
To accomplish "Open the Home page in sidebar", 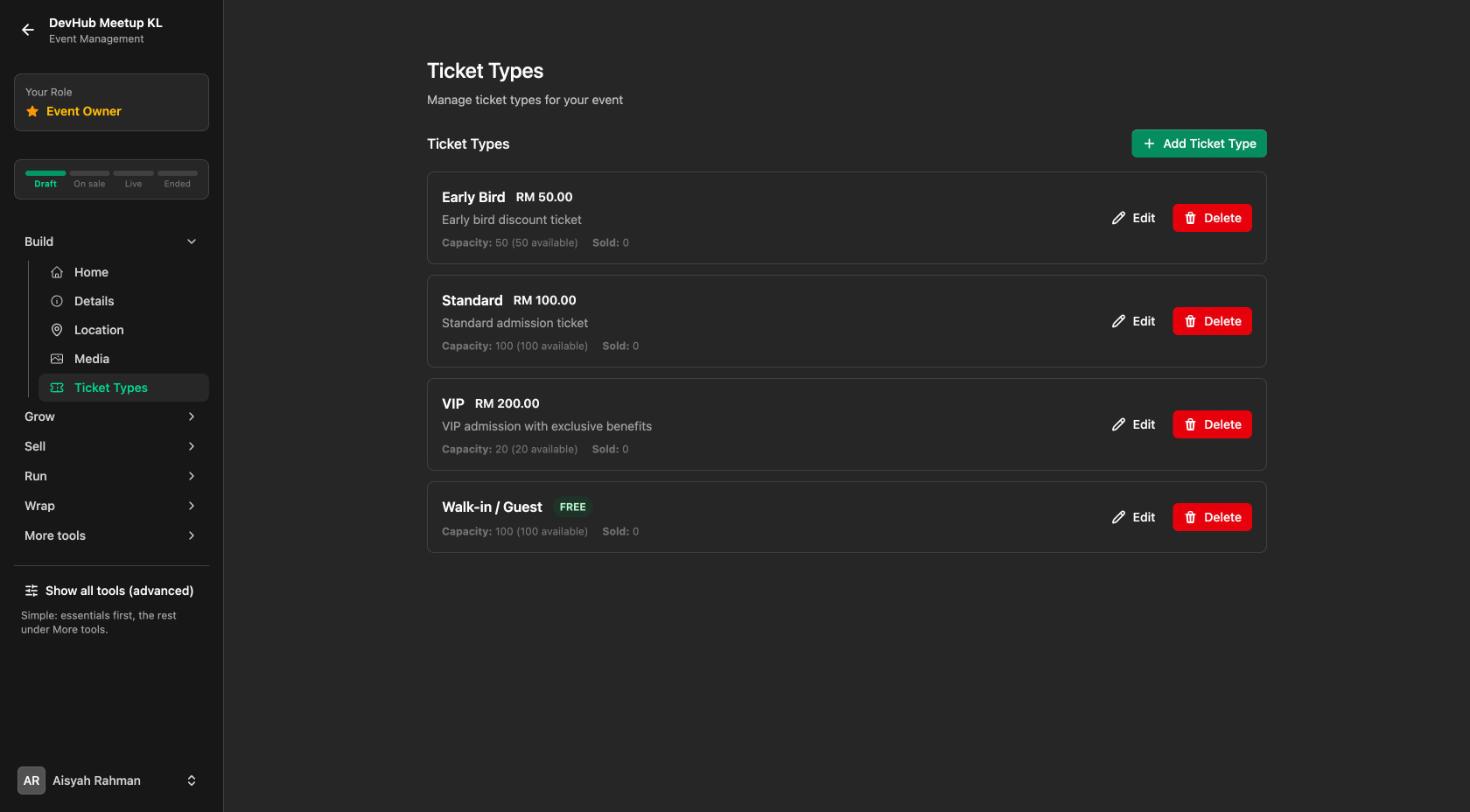I will coord(123,272).
